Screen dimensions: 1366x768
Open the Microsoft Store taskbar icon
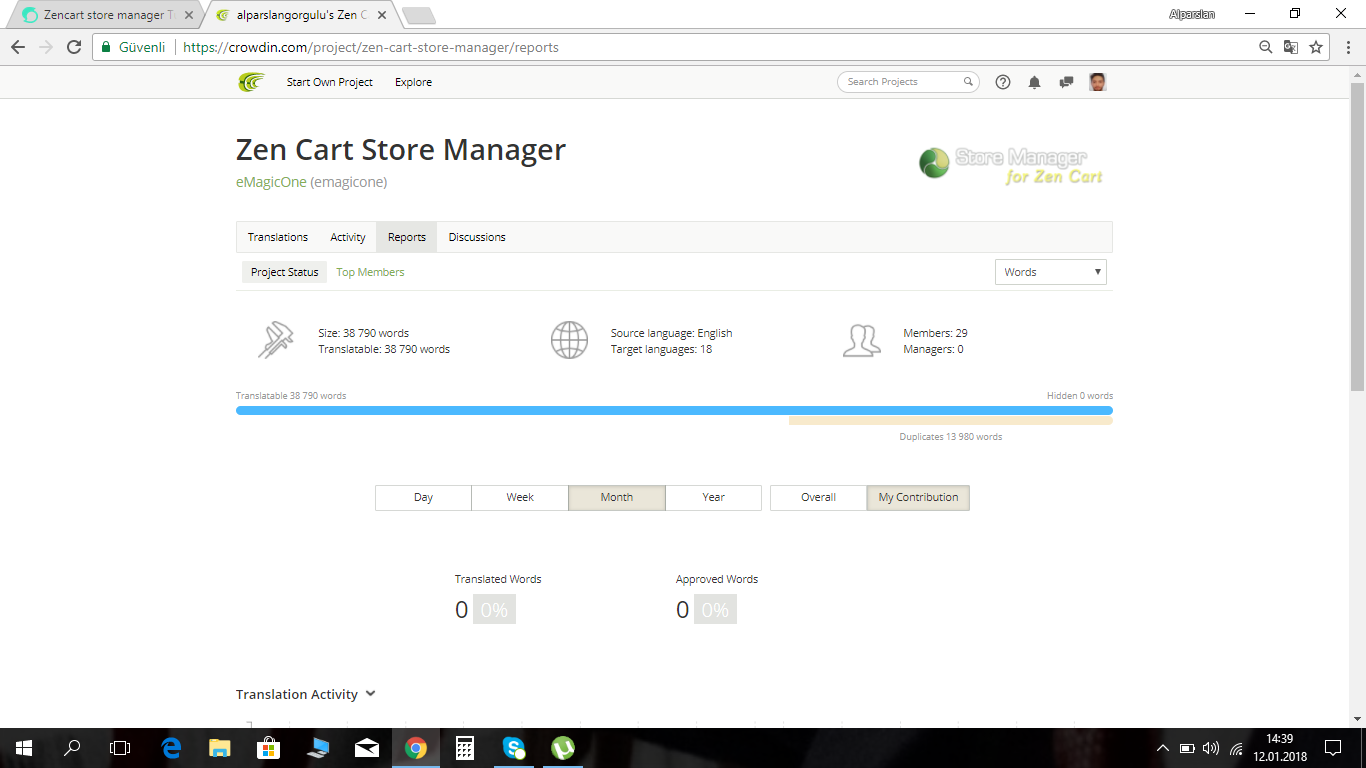coord(269,748)
